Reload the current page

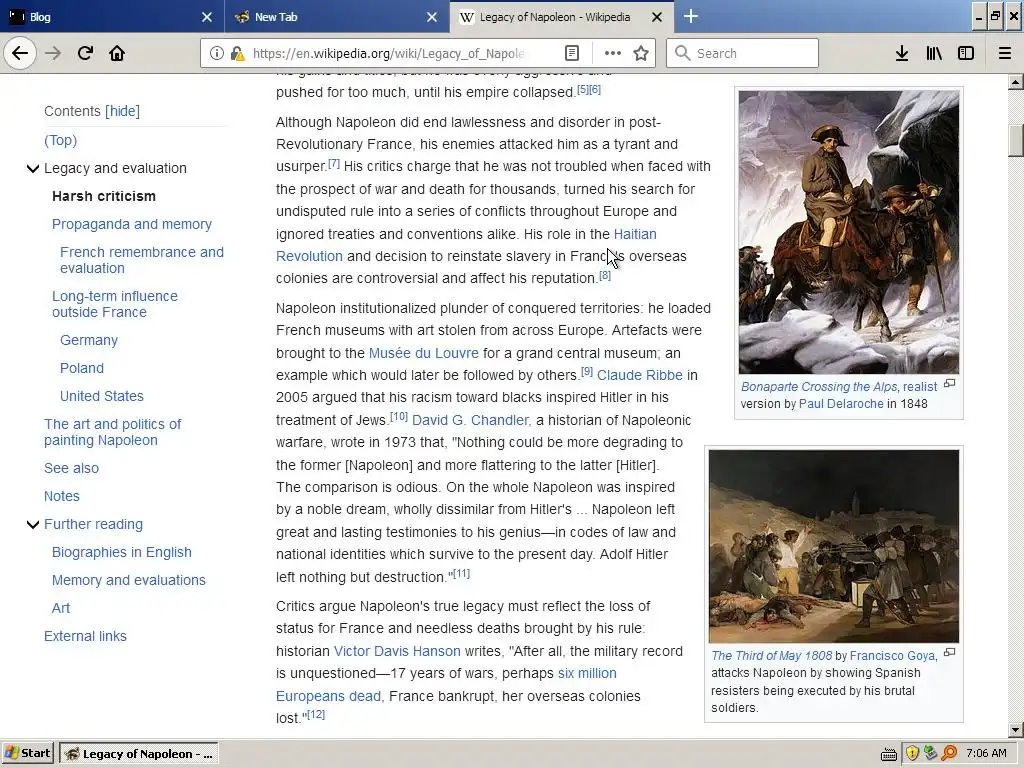(x=85, y=53)
